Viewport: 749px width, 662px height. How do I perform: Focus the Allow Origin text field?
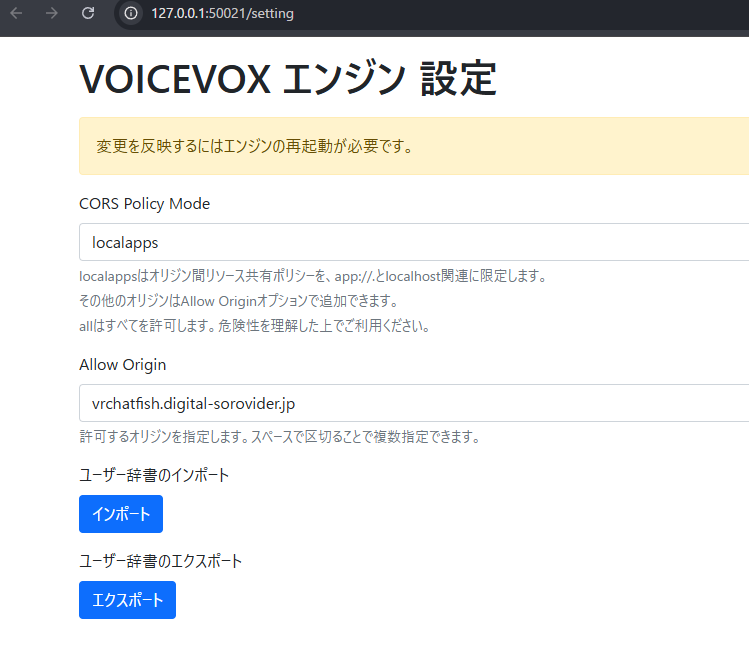click(x=414, y=403)
